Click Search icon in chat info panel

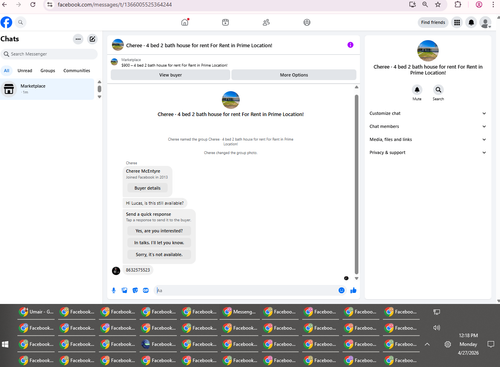438,90
